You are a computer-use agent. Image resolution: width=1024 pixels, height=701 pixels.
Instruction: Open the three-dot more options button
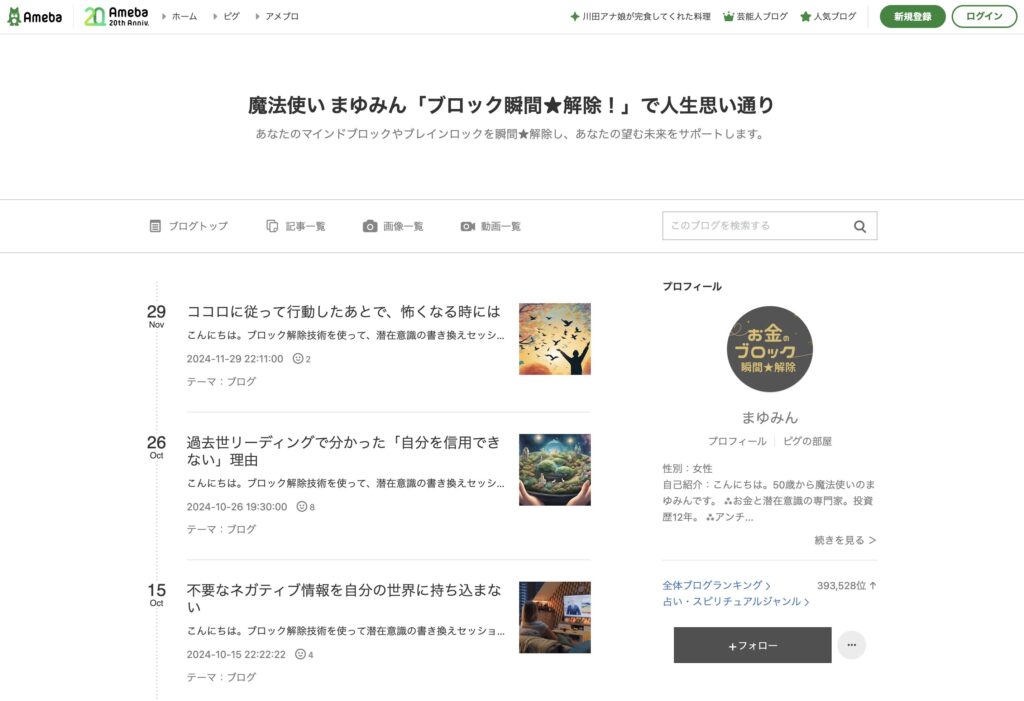pyautogui.click(x=851, y=645)
